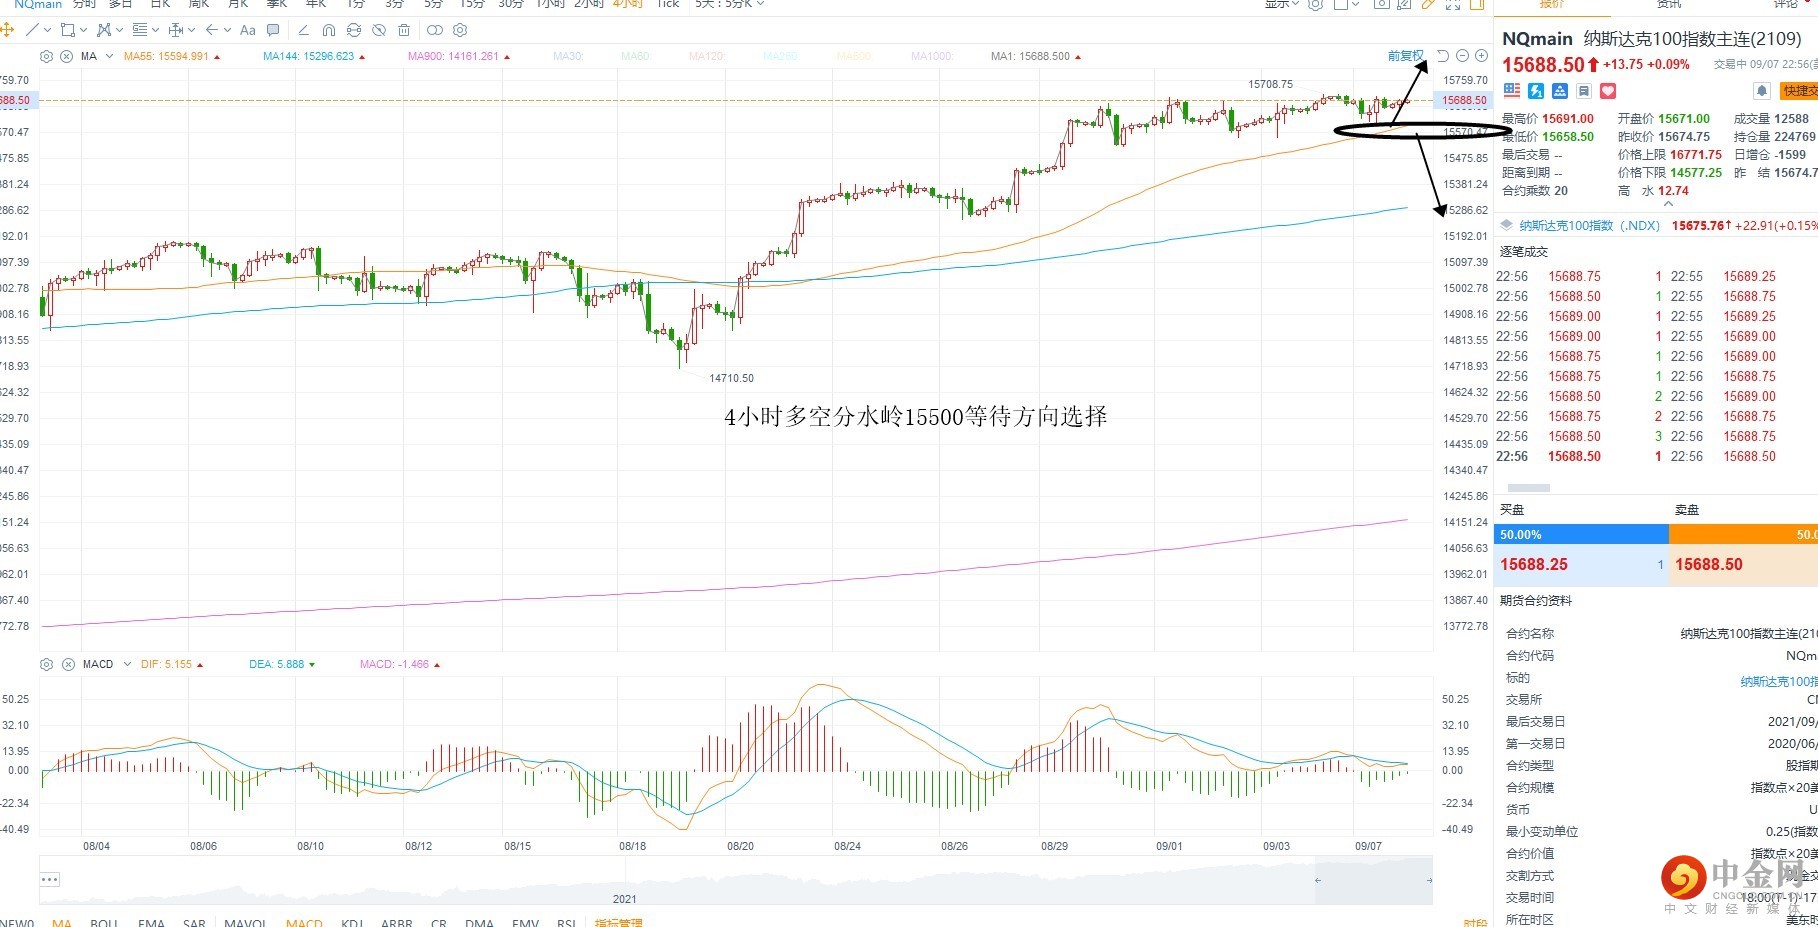Open the 前复权 adjustment dropdown
This screenshot has width=1818, height=927.
click(x=1405, y=56)
